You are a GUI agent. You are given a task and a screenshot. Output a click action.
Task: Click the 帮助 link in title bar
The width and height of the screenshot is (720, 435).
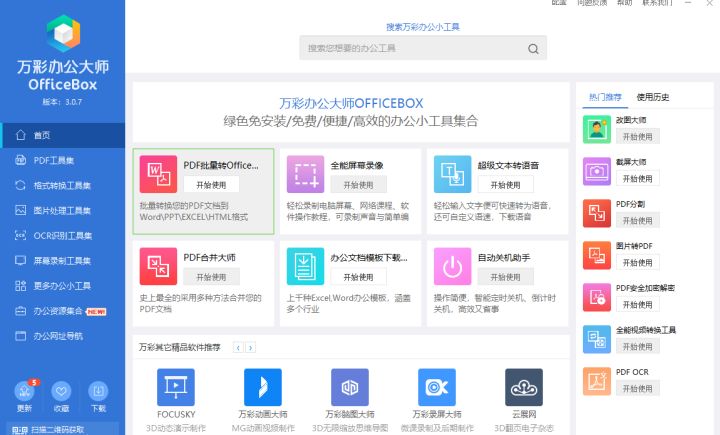tap(624, 2)
